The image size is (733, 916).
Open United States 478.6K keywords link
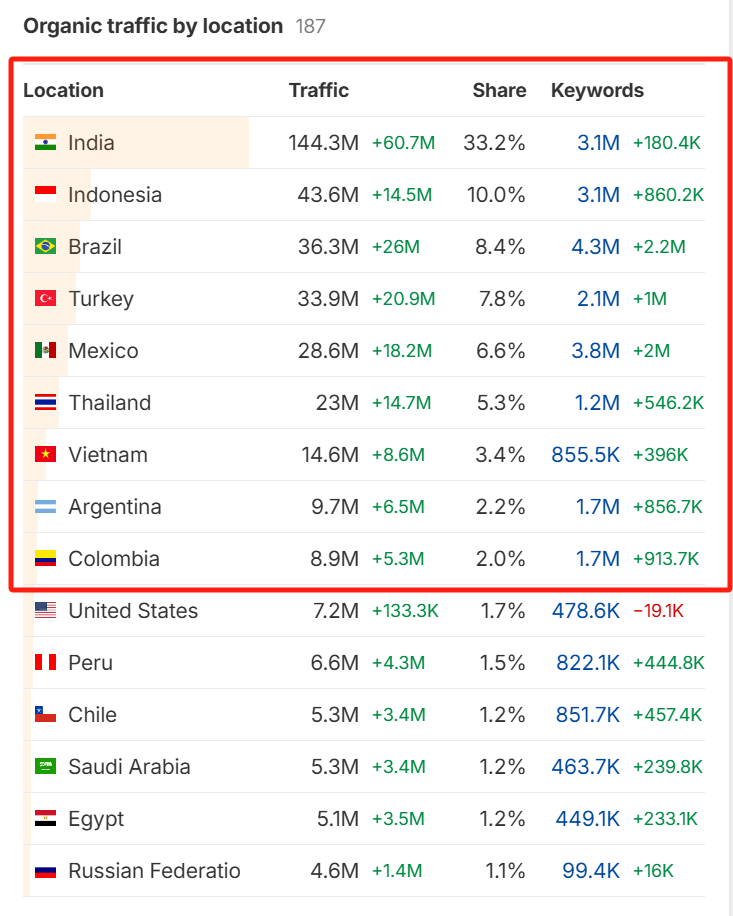[585, 611]
